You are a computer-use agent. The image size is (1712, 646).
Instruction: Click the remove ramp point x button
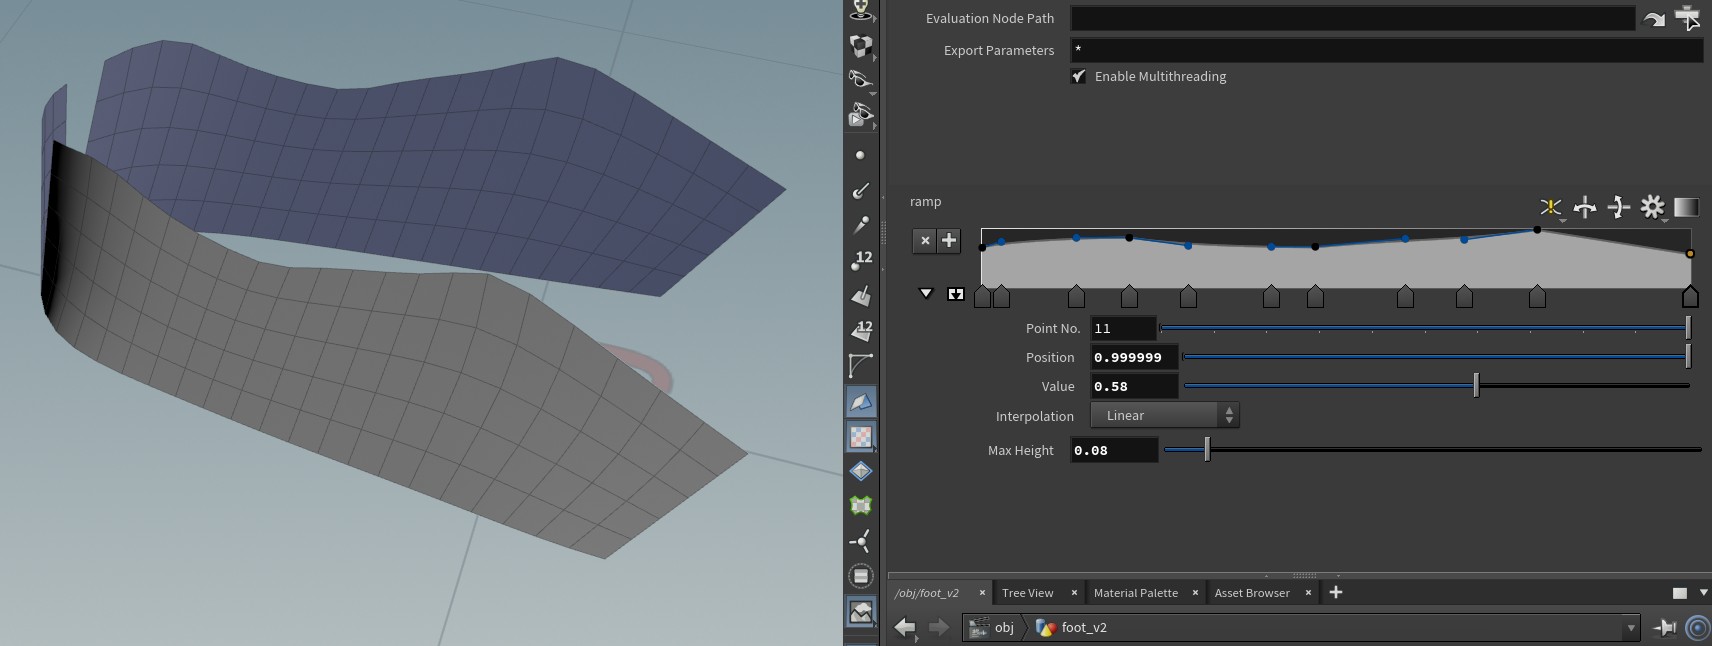(x=925, y=240)
